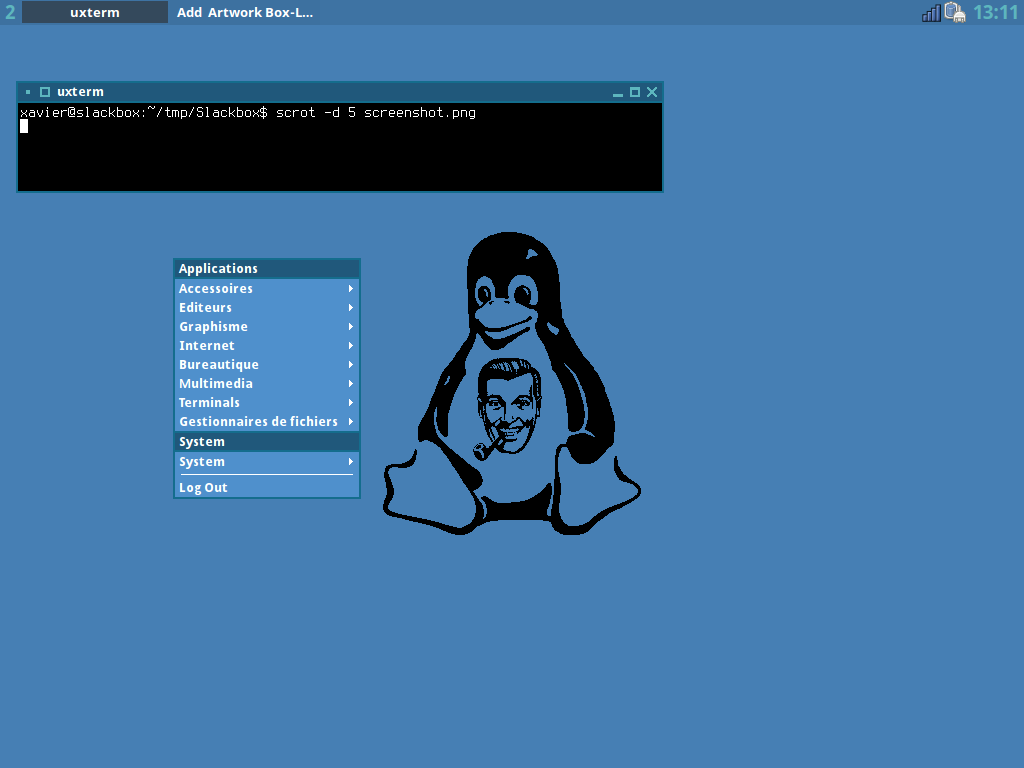Switch to Add Artwork Box-L... taskbar window
Viewport: 1024px width, 768px height.
(x=245, y=12)
